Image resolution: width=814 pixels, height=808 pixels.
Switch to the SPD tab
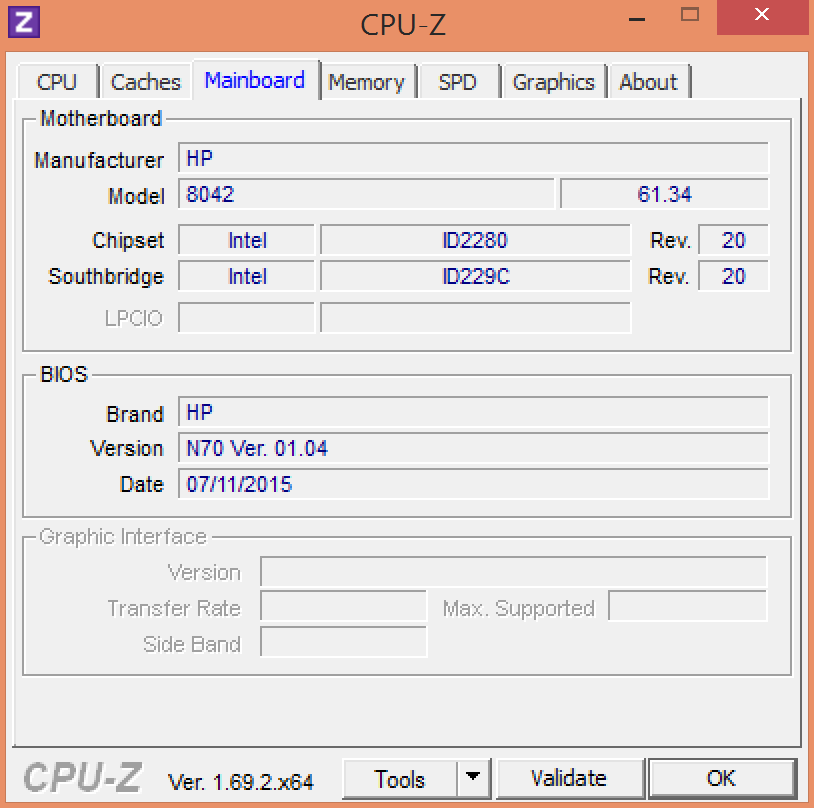coord(457,82)
